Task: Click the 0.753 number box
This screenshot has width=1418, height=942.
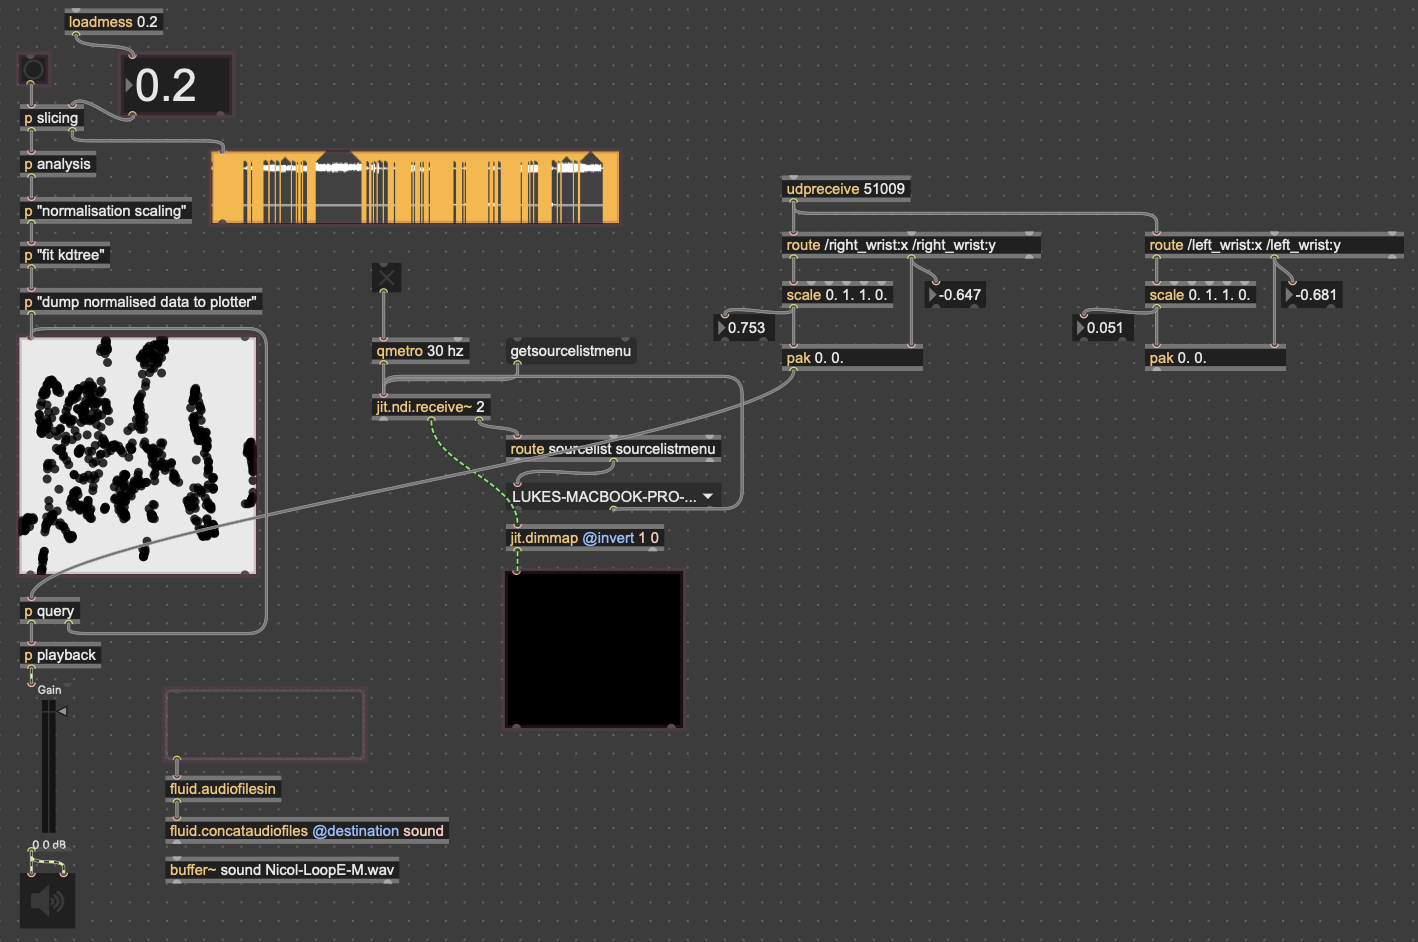Action: pos(745,328)
